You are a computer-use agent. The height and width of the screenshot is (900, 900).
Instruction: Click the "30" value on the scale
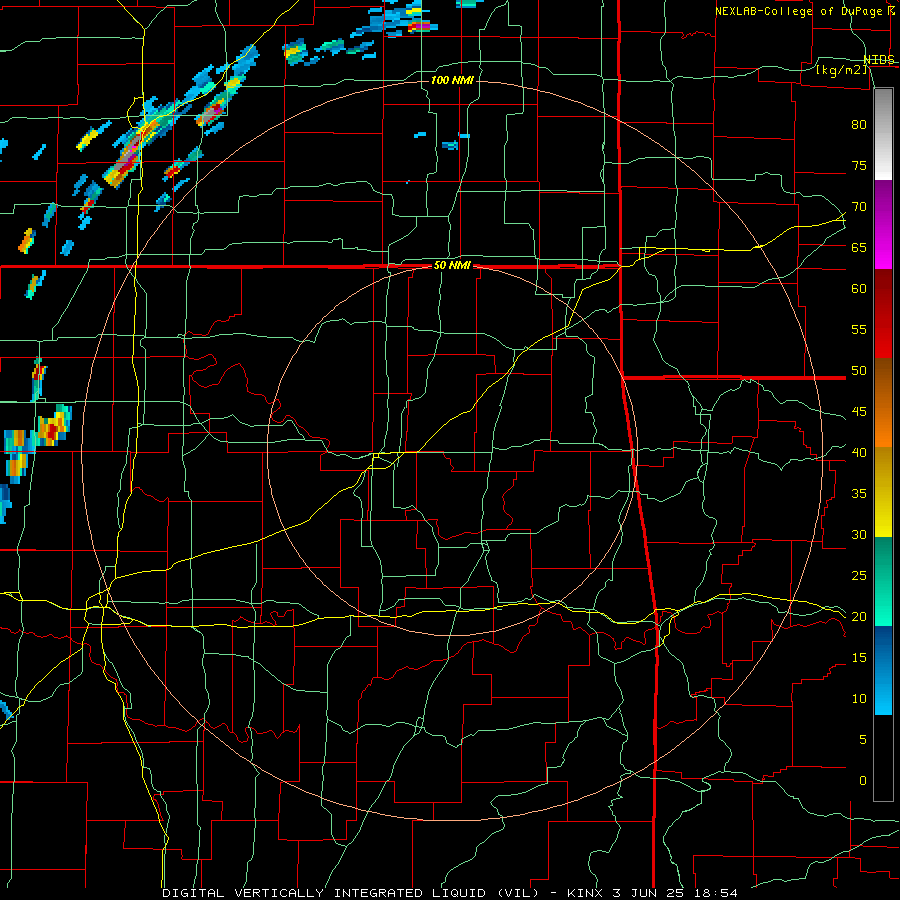[x=859, y=534]
